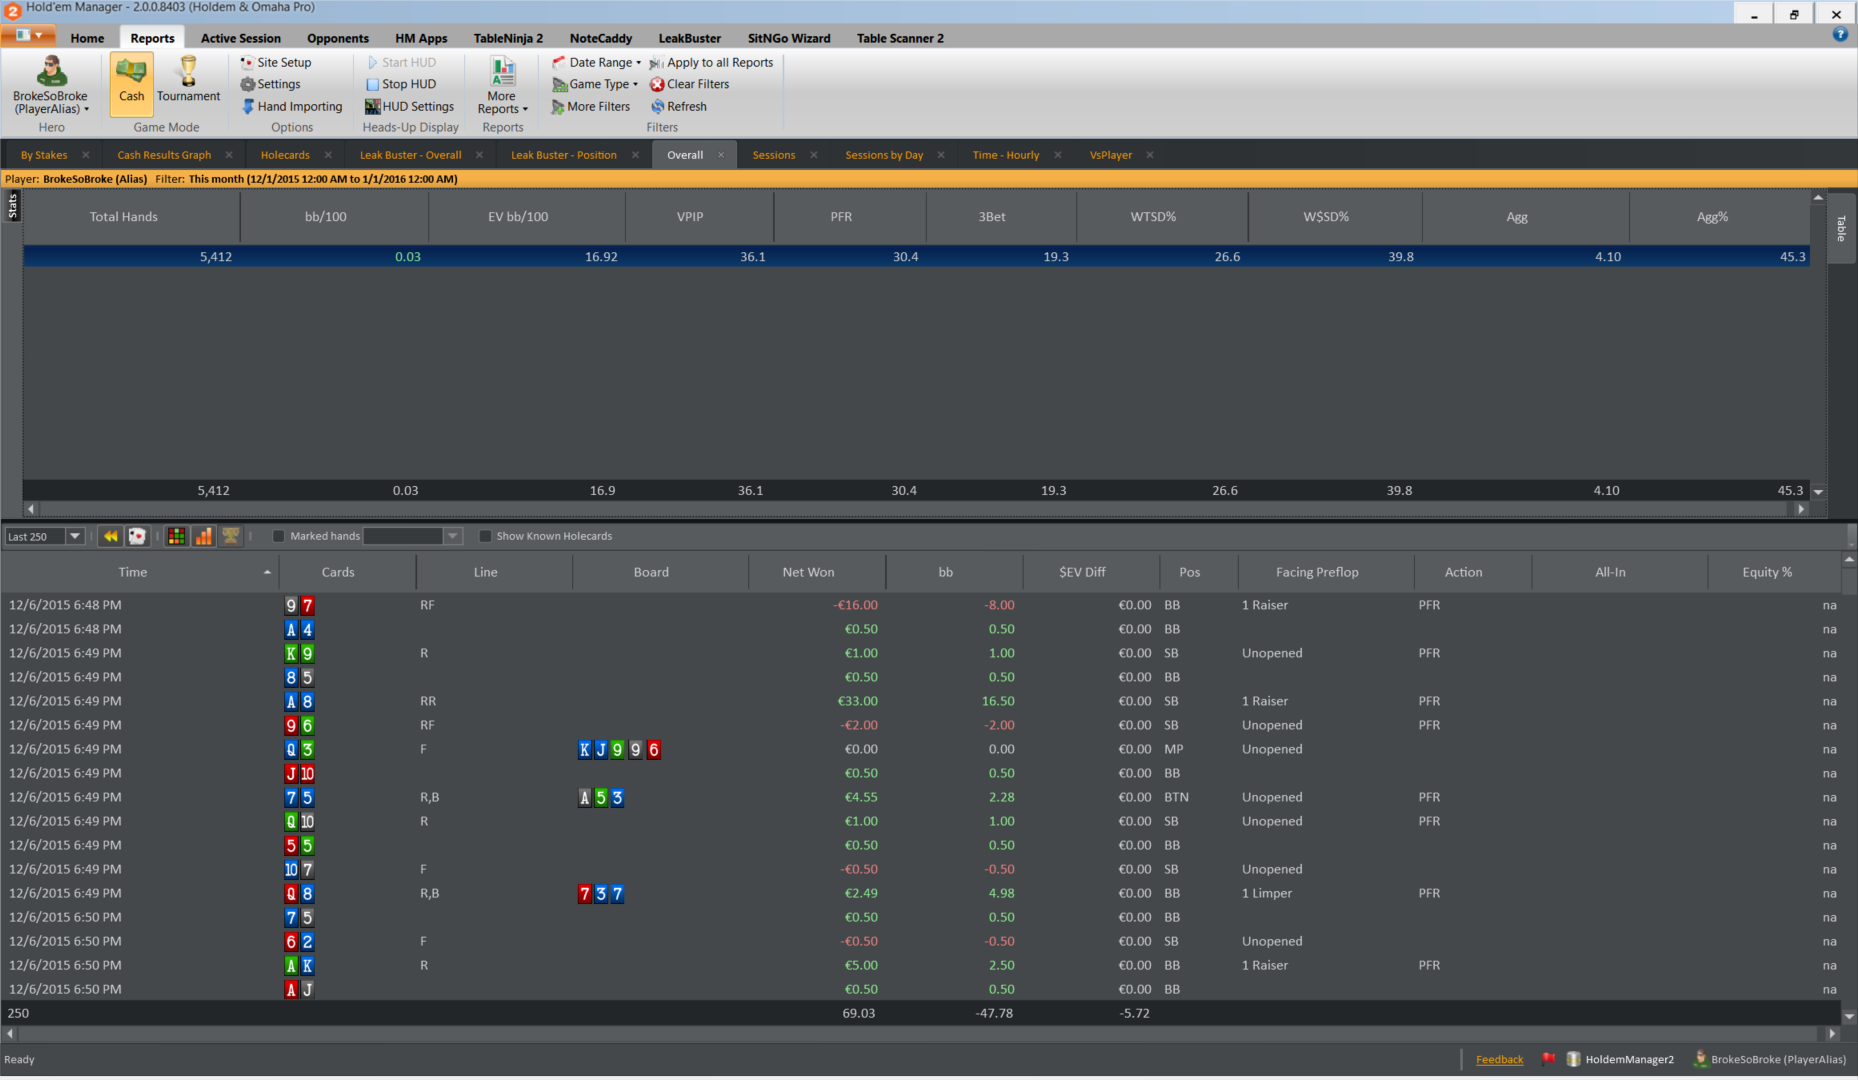1858x1080 pixels.
Task: Click the trophy icon in hands toolbar
Action: click(x=230, y=536)
